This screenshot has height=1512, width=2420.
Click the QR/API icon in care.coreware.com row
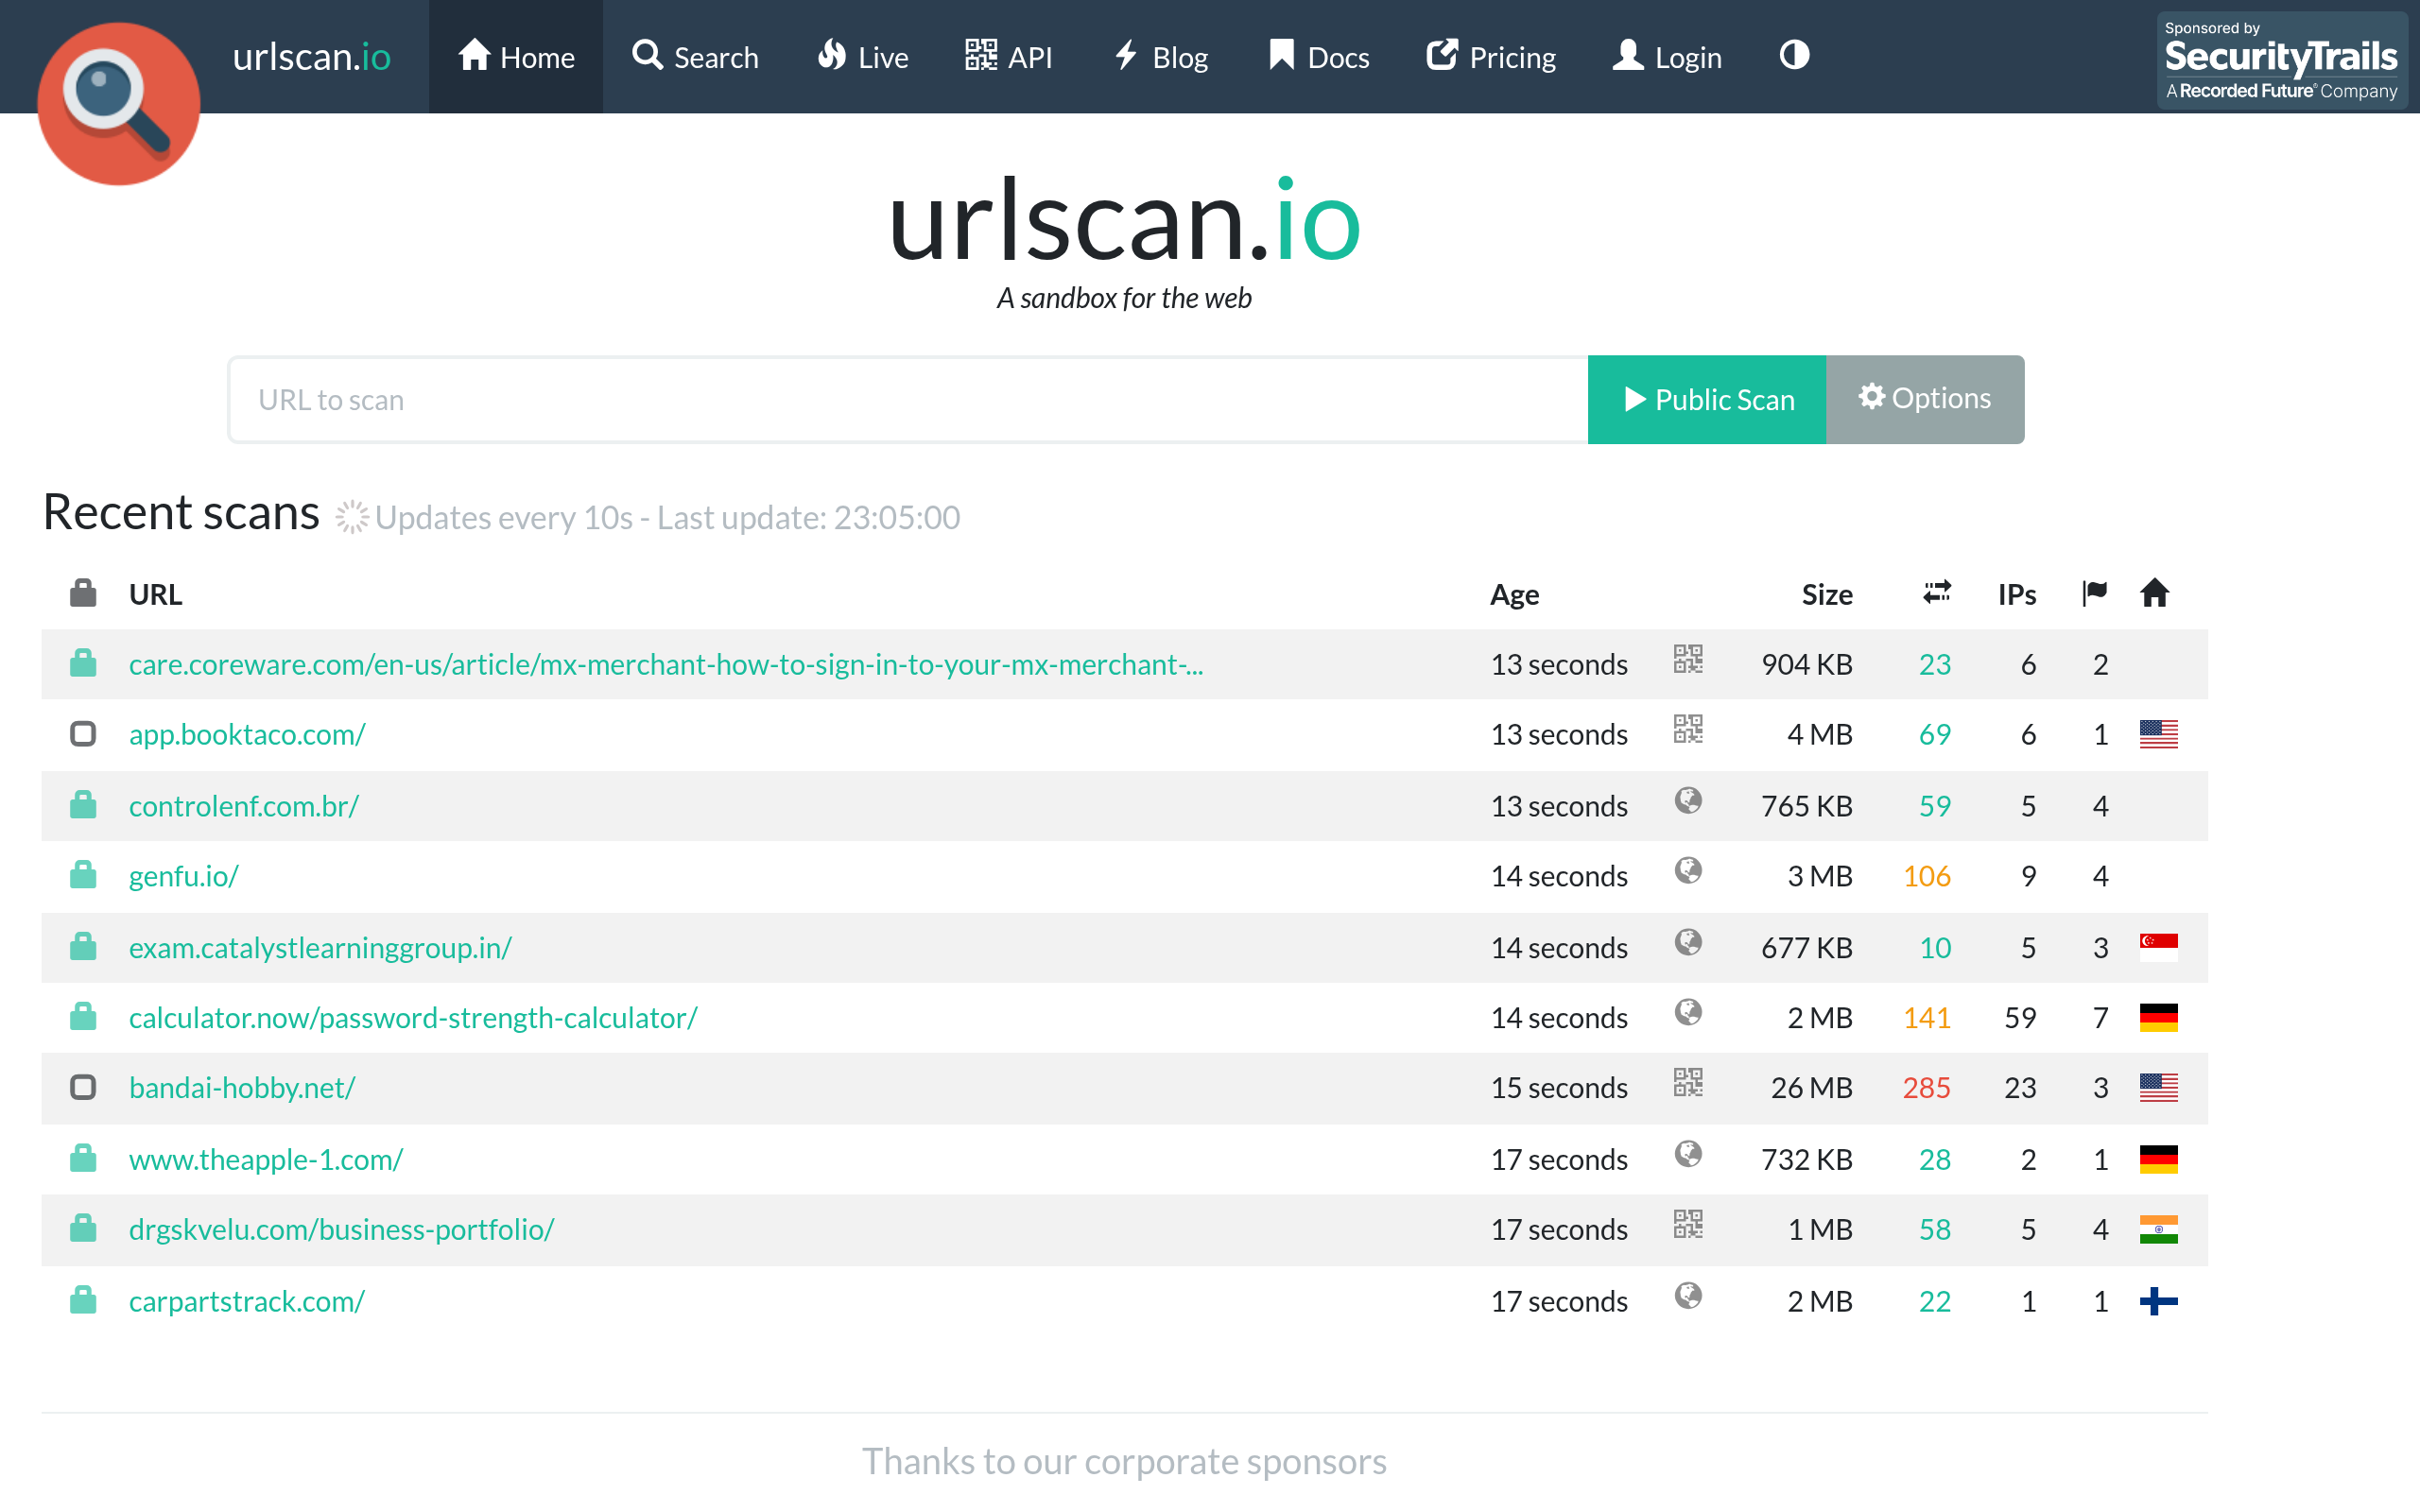1688,659
